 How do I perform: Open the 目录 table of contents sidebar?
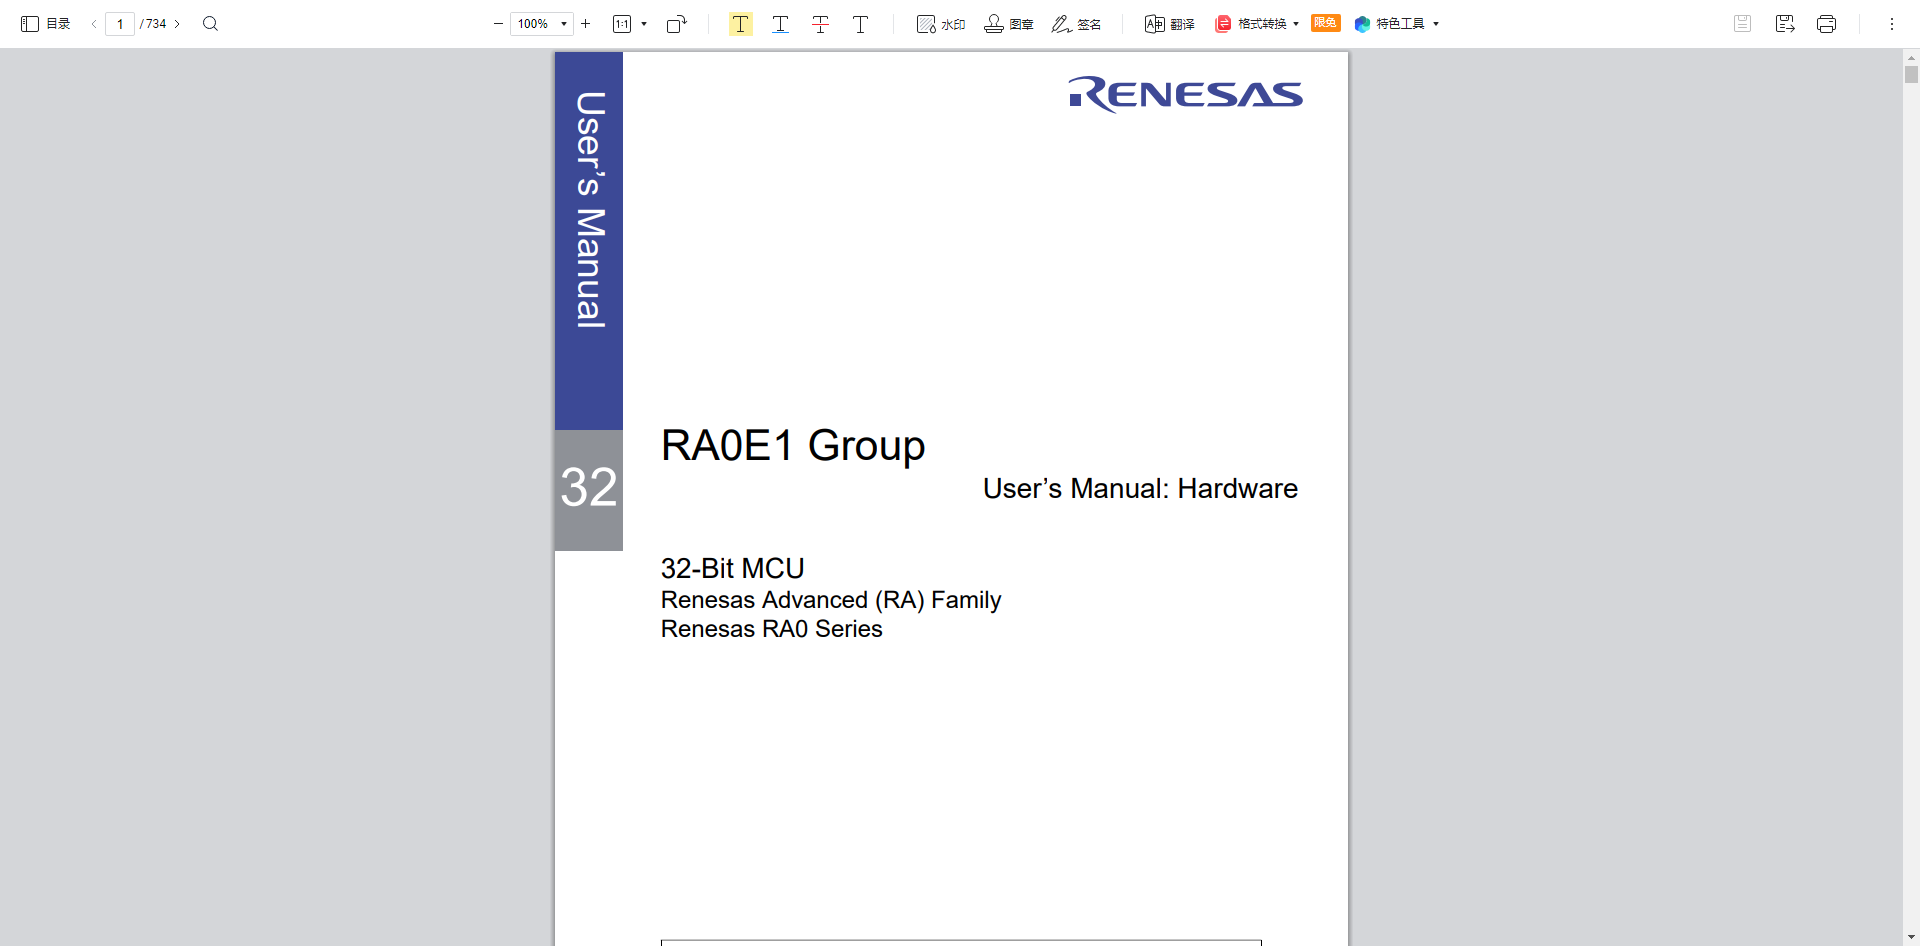45,24
